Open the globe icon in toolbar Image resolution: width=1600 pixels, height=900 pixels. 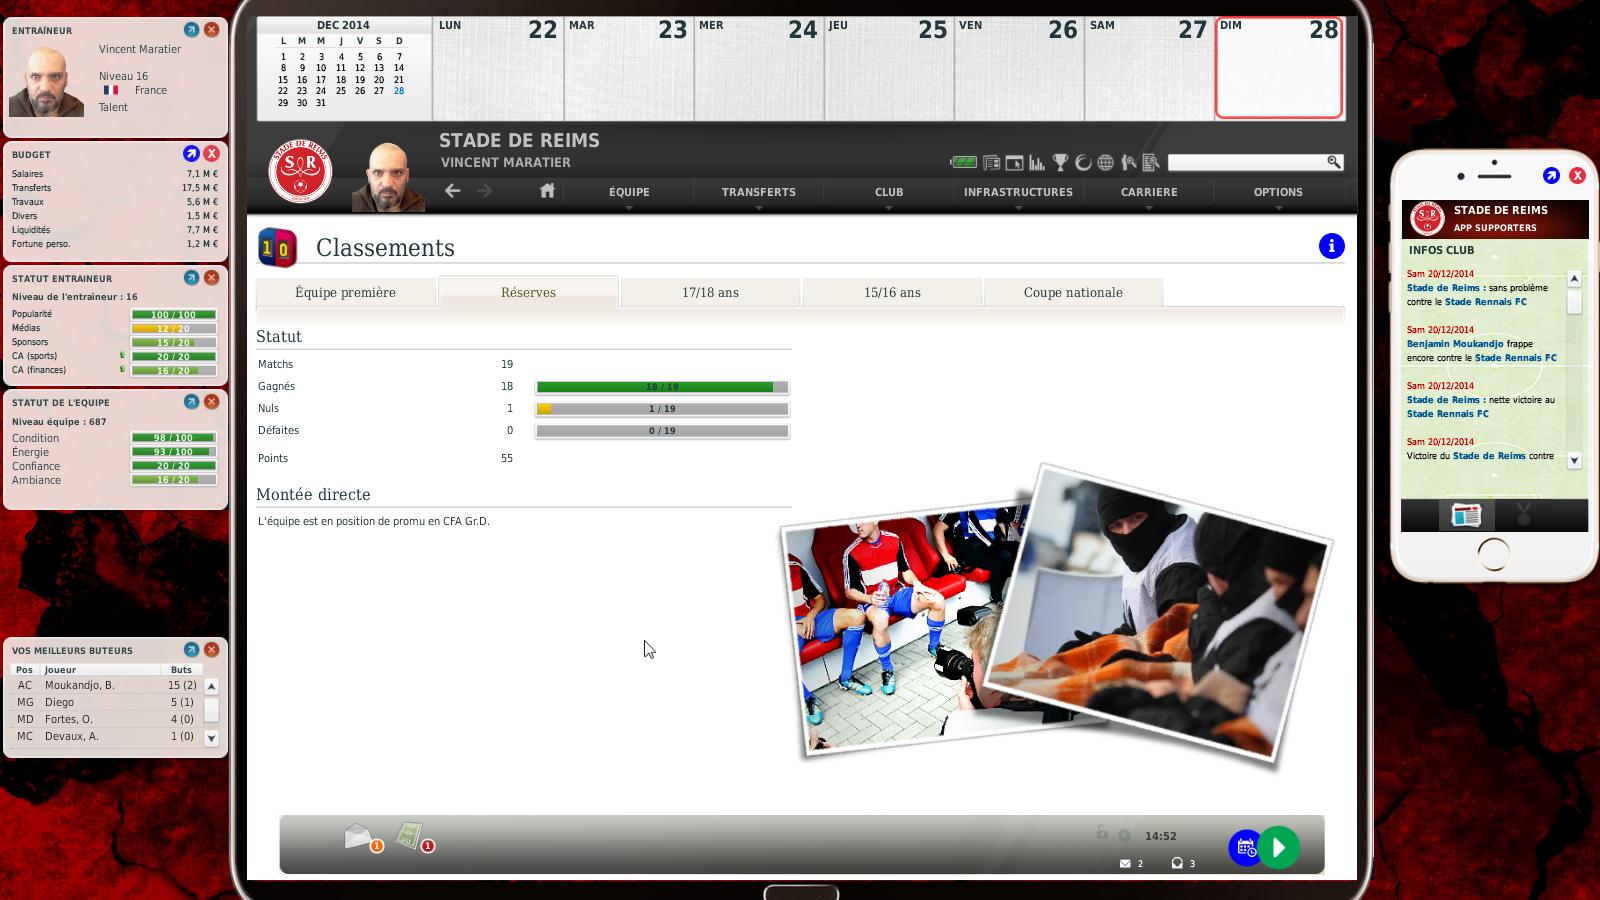tap(1105, 162)
